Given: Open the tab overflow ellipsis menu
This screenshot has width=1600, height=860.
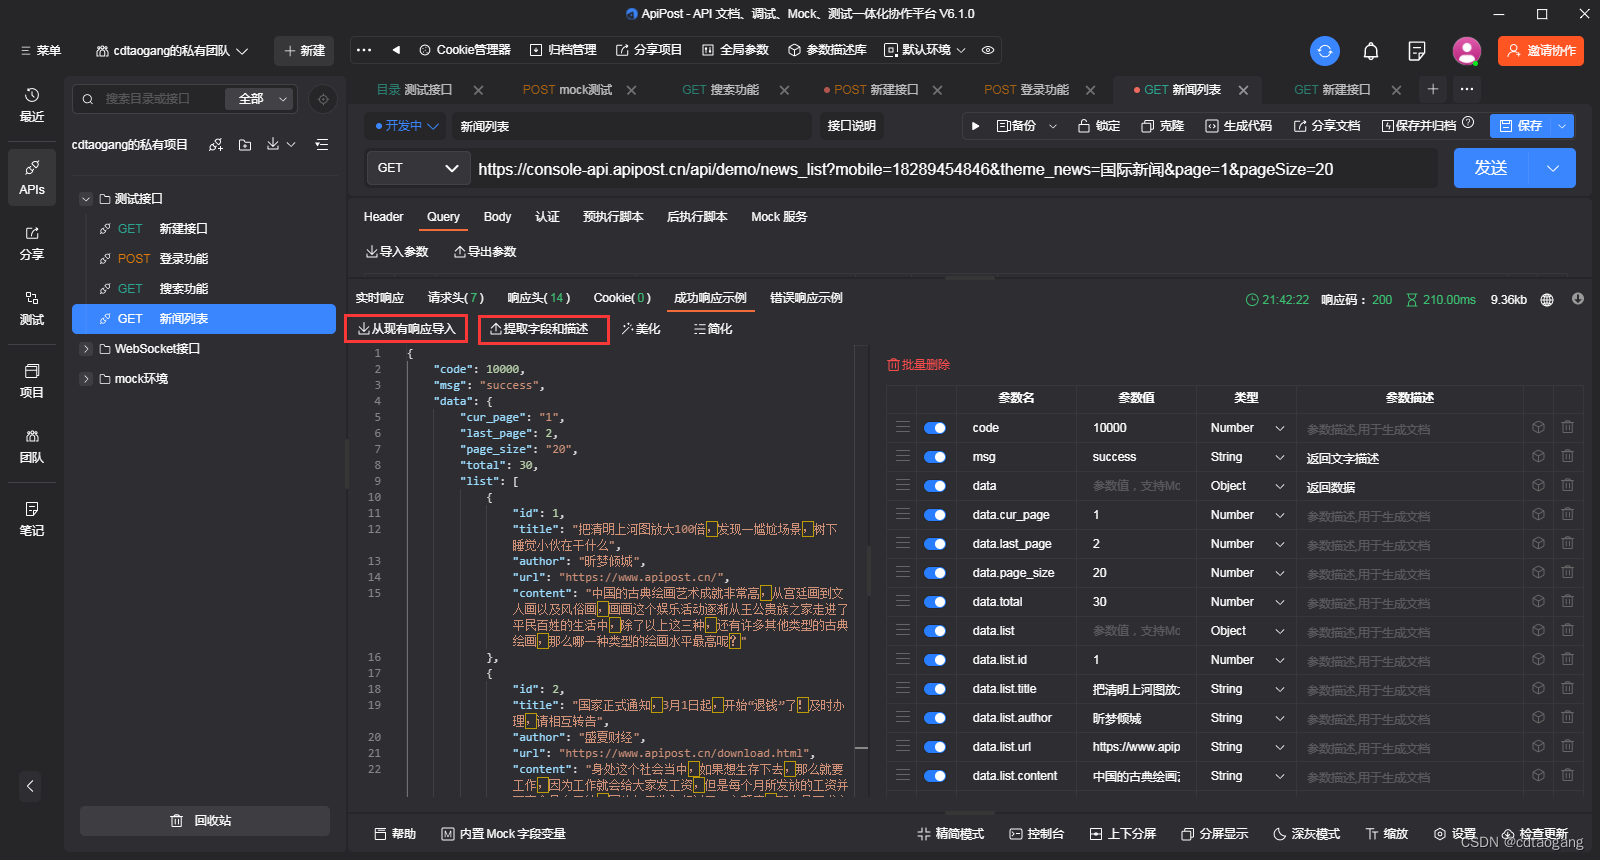Looking at the screenshot, I should click(1467, 89).
